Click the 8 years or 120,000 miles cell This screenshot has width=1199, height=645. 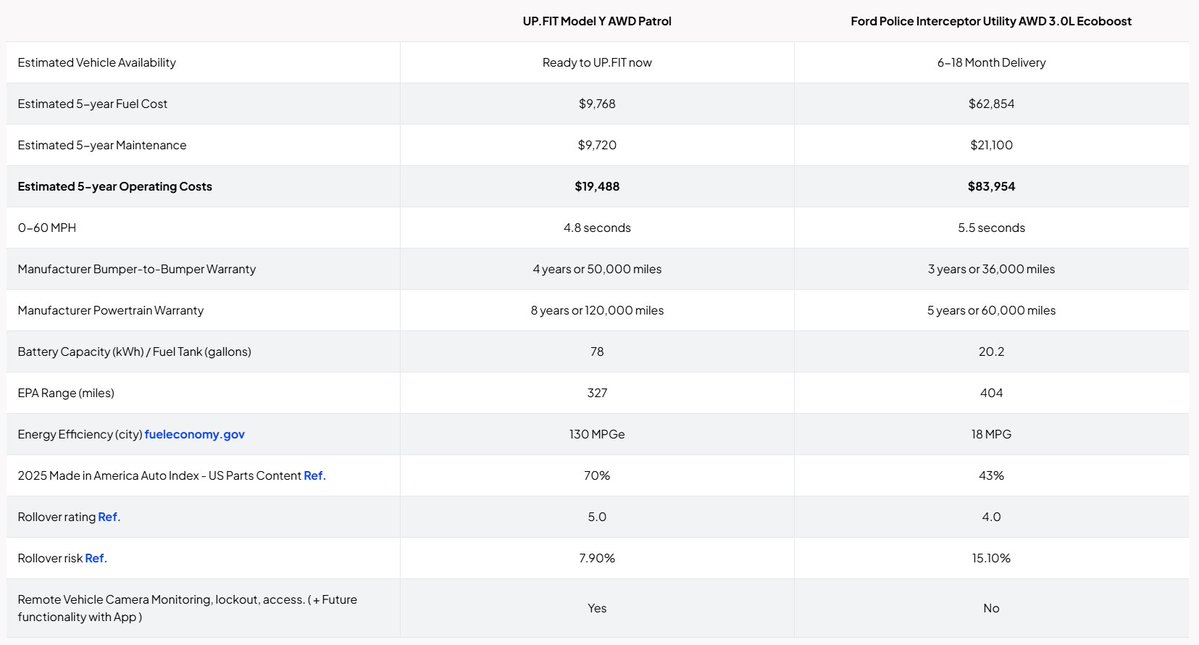pos(597,310)
